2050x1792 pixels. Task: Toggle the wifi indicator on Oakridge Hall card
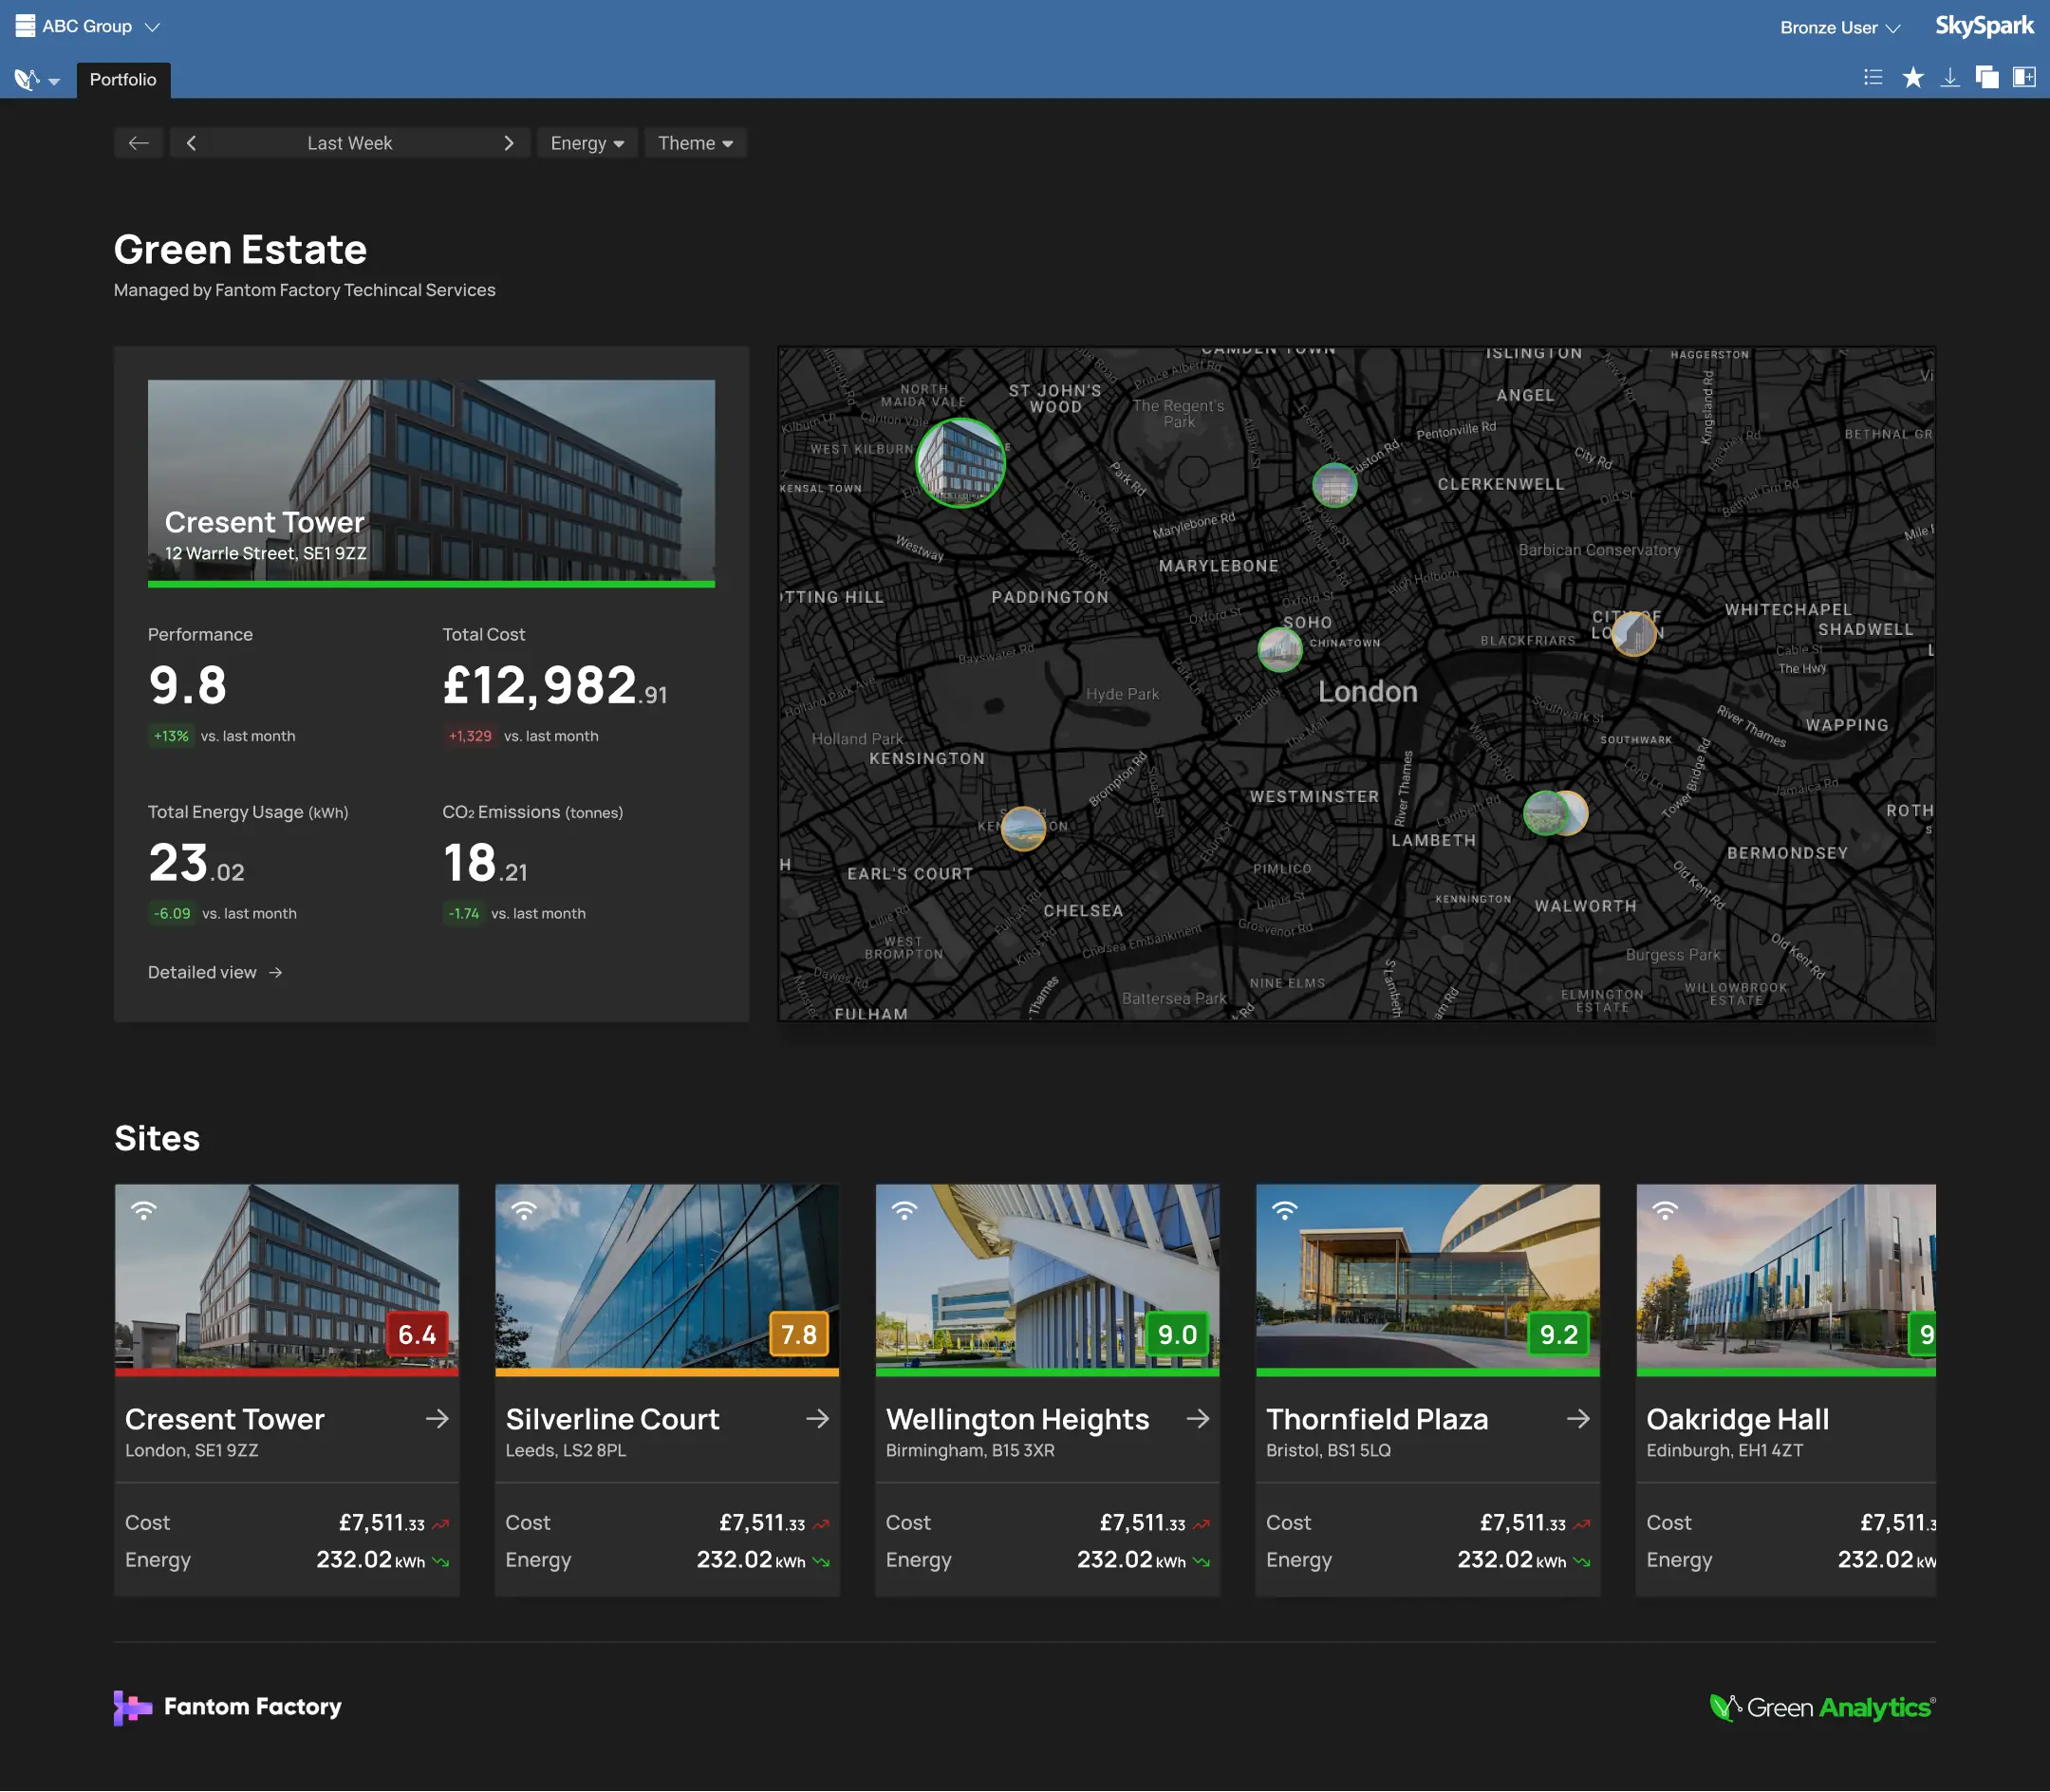tap(1665, 1209)
